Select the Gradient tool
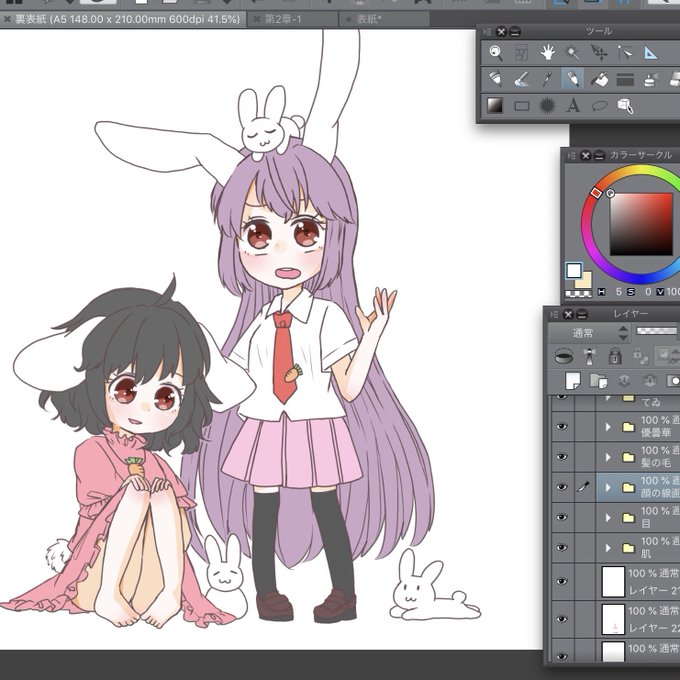The width and height of the screenshot is (680, 680). click(x=495, y=105)
